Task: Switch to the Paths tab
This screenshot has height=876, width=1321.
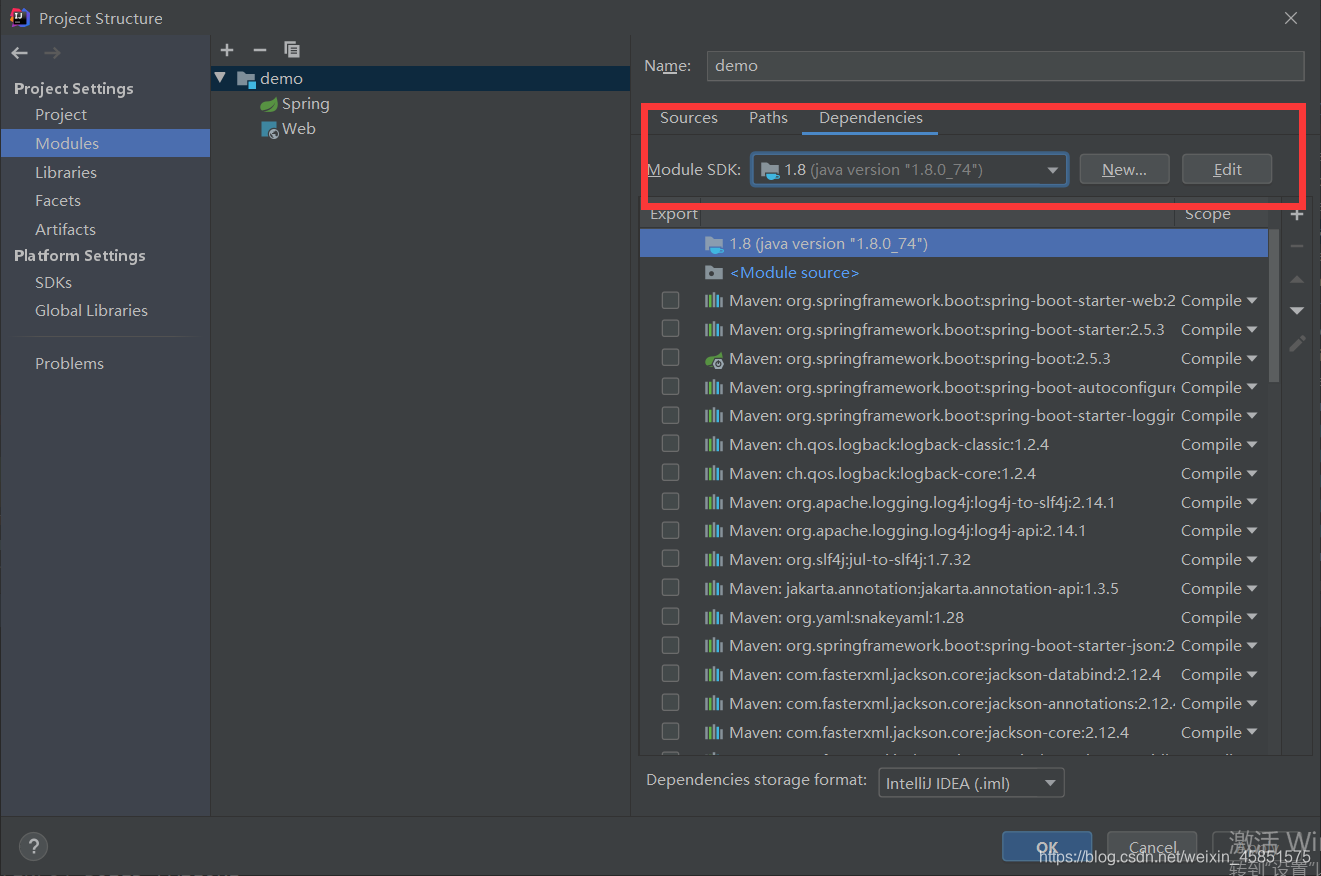Action: [768, 118]
